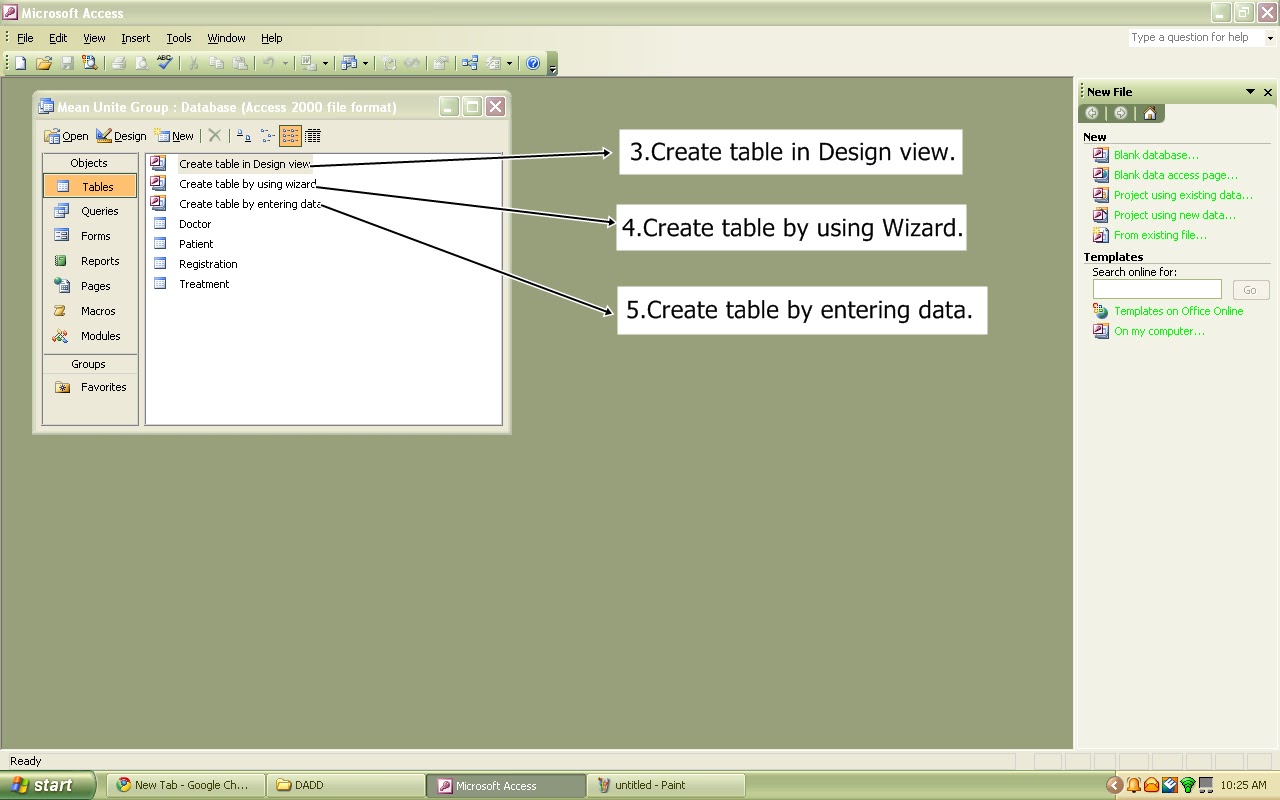Expand the New Object dropdown arrow
Screen dimensions: 1280x800
(x=509, y=63)
